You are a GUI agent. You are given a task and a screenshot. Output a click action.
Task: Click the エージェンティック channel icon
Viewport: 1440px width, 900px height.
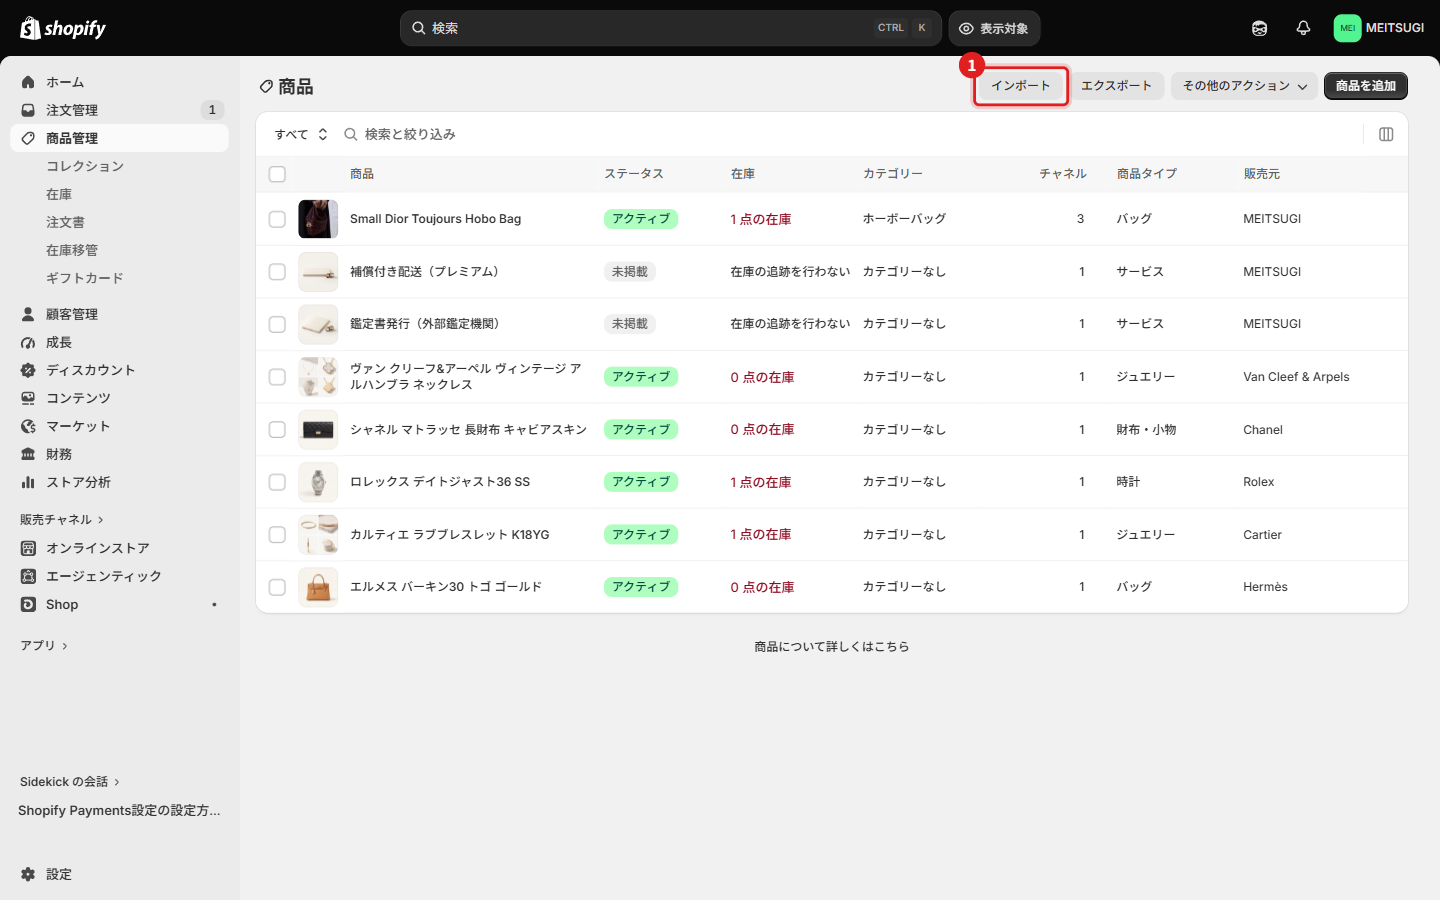pos(28,576)
